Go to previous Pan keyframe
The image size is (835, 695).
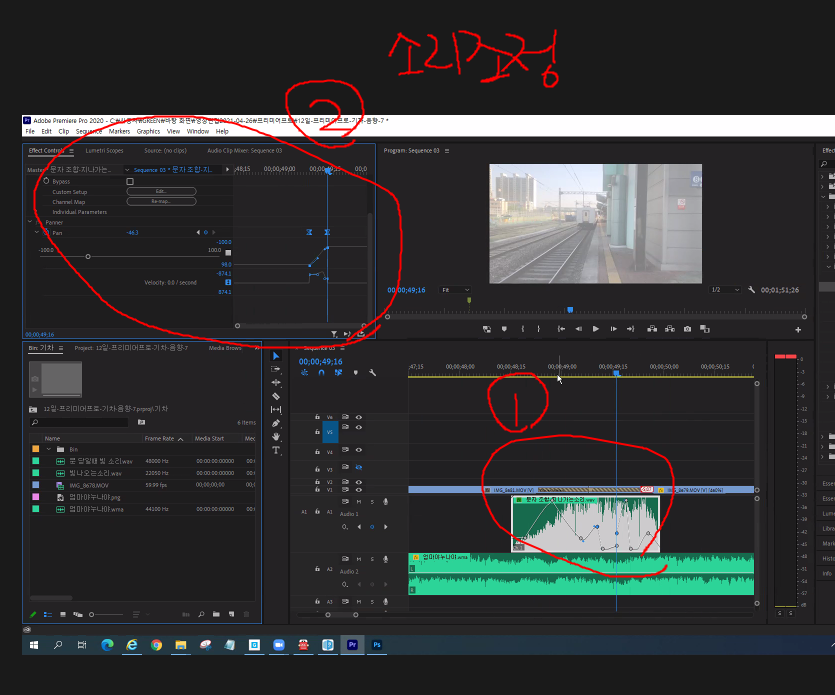pyautogui.click(x=198, y=232)
